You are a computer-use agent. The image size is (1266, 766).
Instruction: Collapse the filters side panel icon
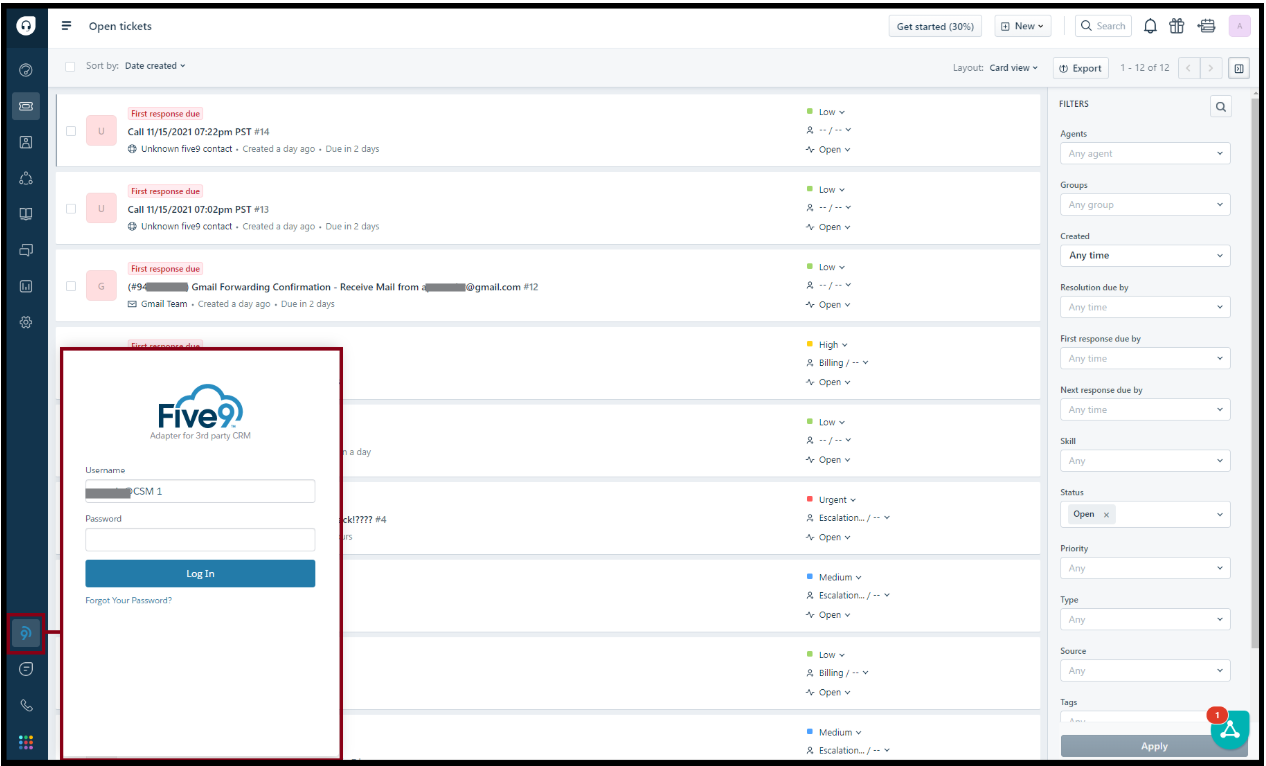[x=1239, y=68]
